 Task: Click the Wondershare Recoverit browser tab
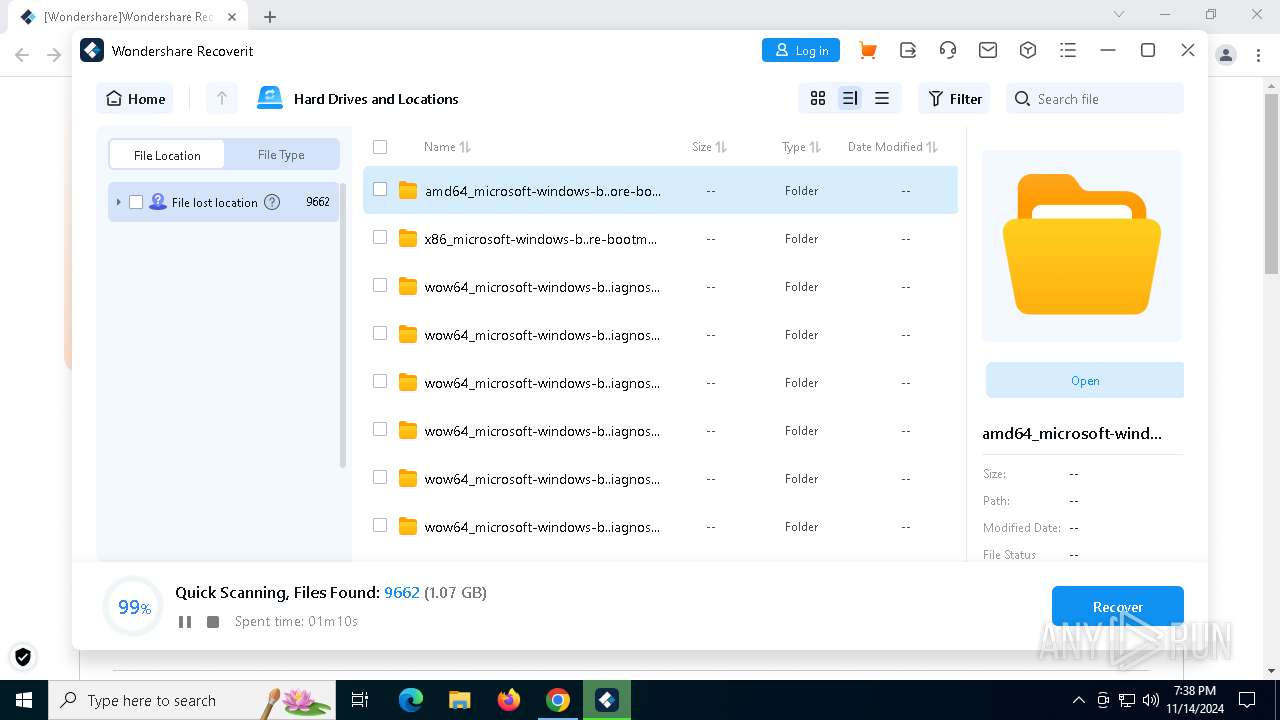[128, 17]
